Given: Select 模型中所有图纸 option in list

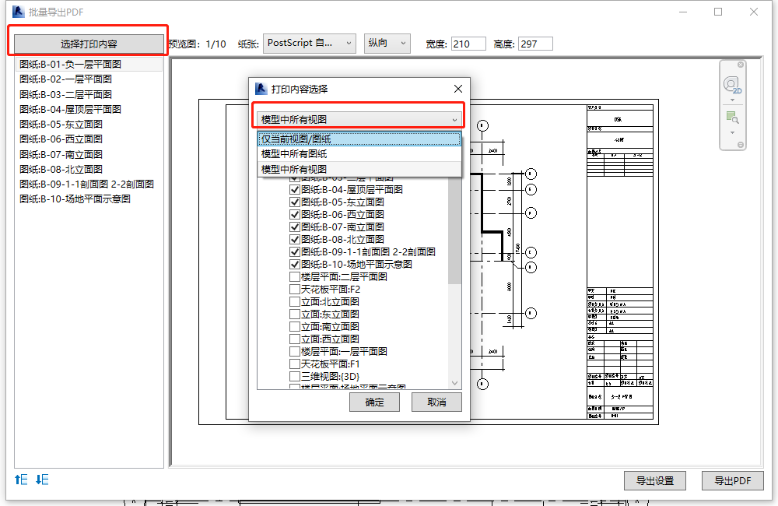Looking at the screenshot, I should [358, 154].
